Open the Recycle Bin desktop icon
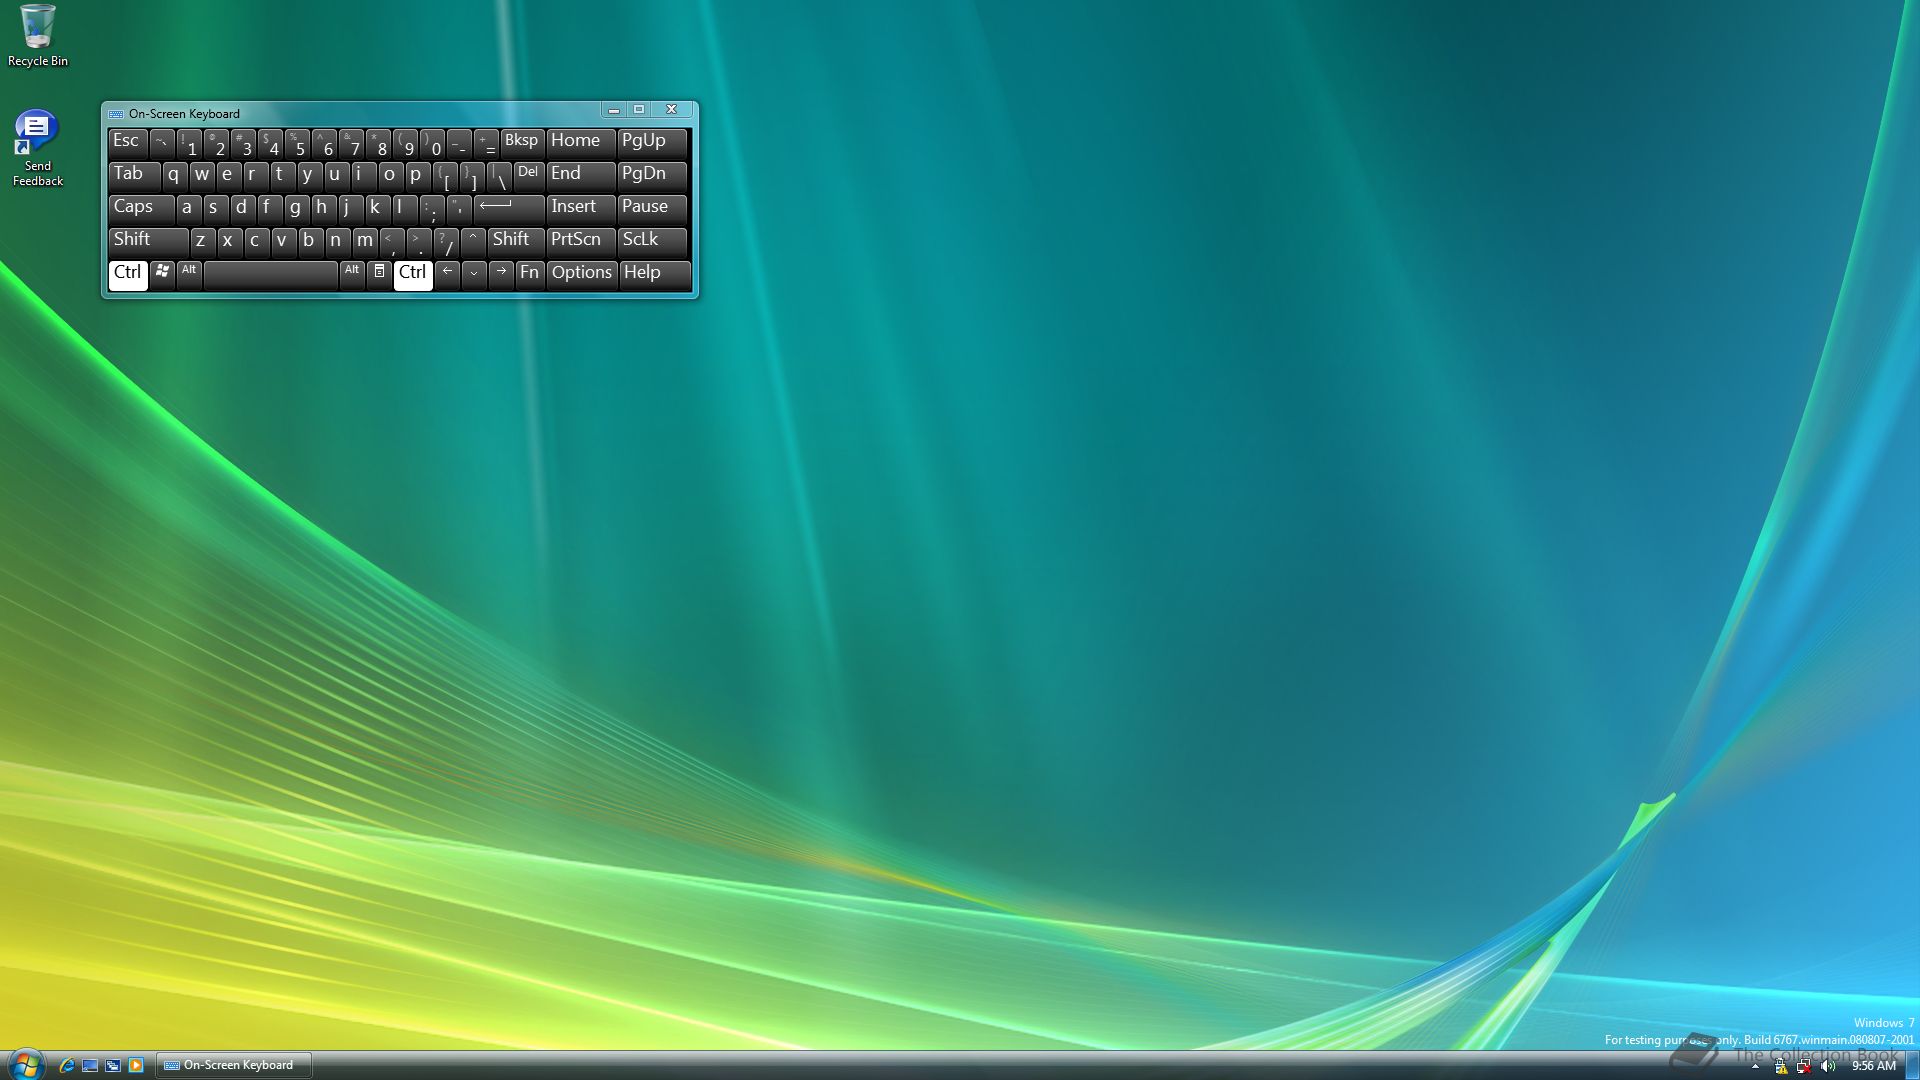This screenshot has height=1080, width=1920. coord(38,36)
